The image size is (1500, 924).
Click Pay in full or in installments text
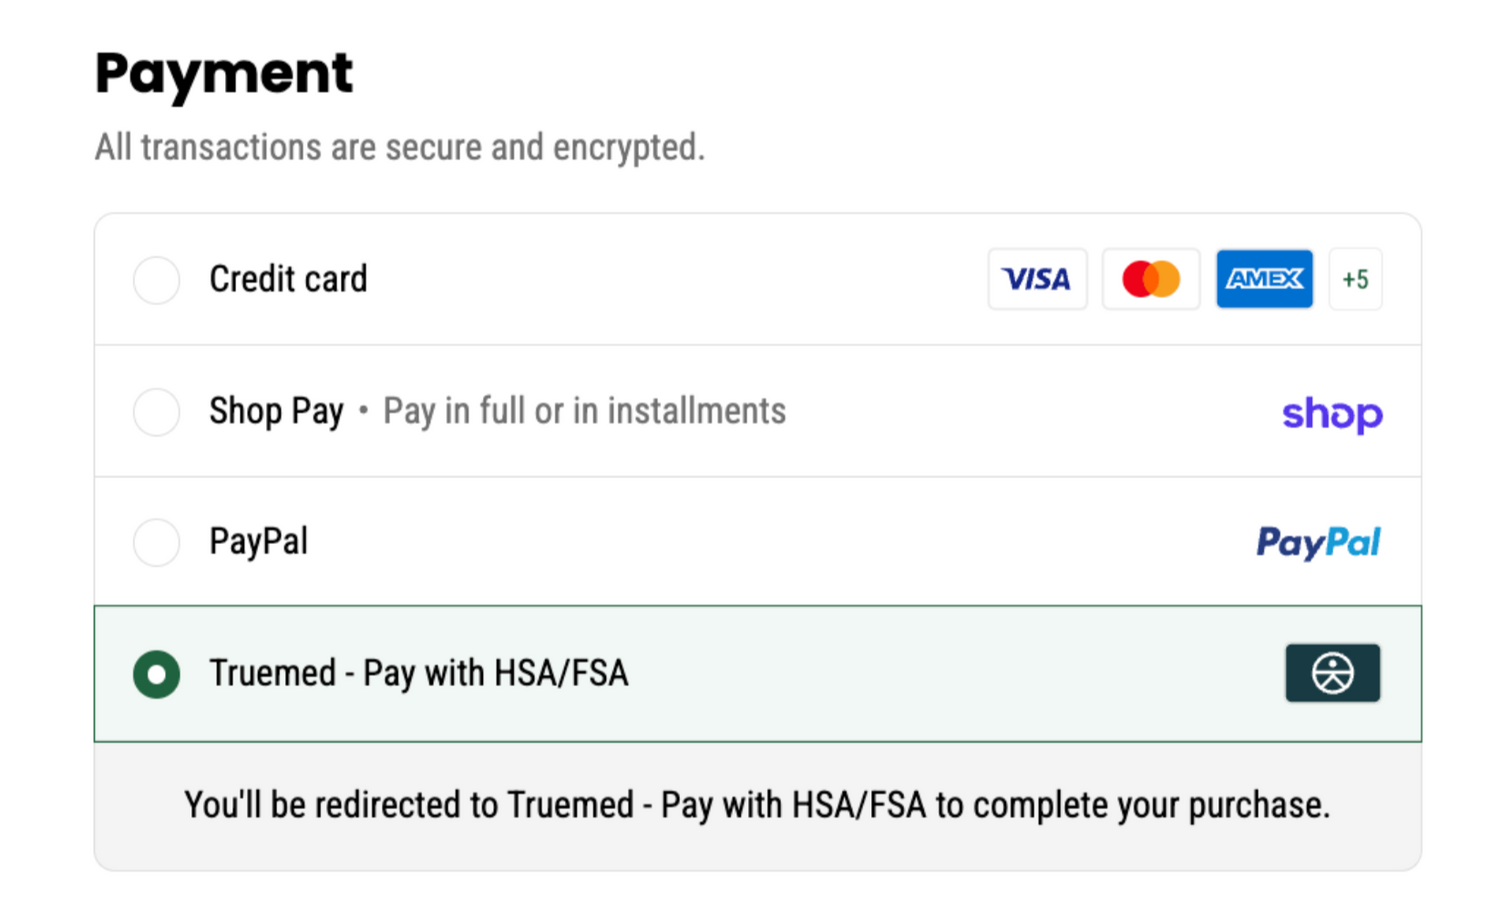(x=585, y=412)
